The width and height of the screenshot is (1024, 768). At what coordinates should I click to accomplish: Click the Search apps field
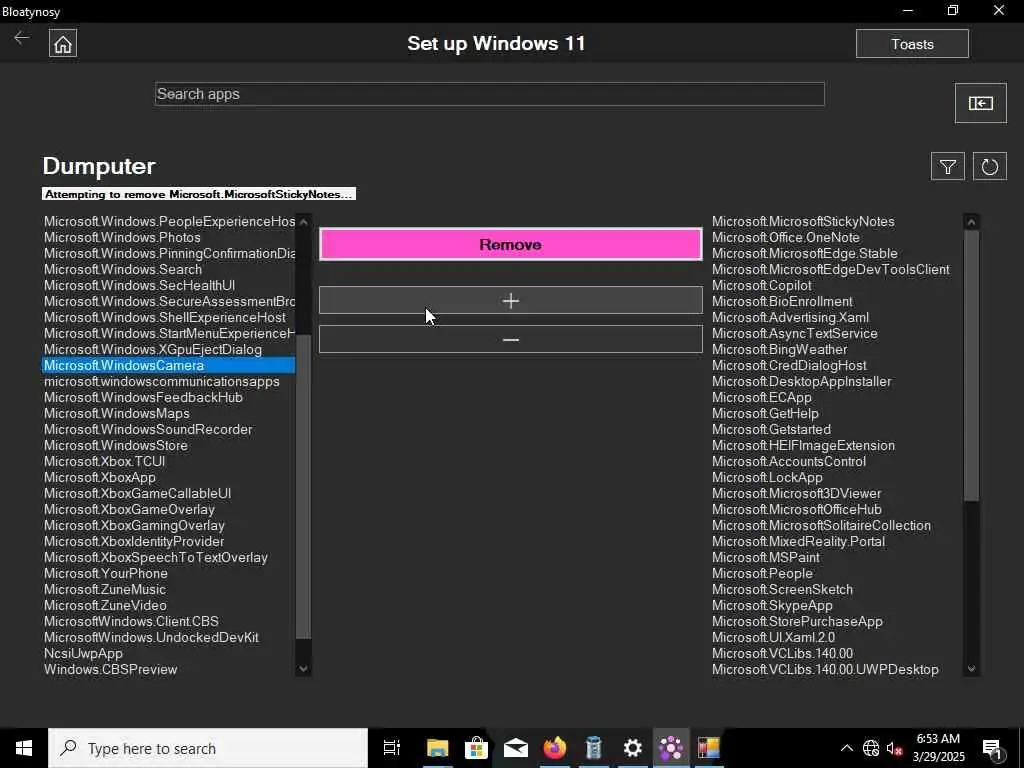pos(490,94)
